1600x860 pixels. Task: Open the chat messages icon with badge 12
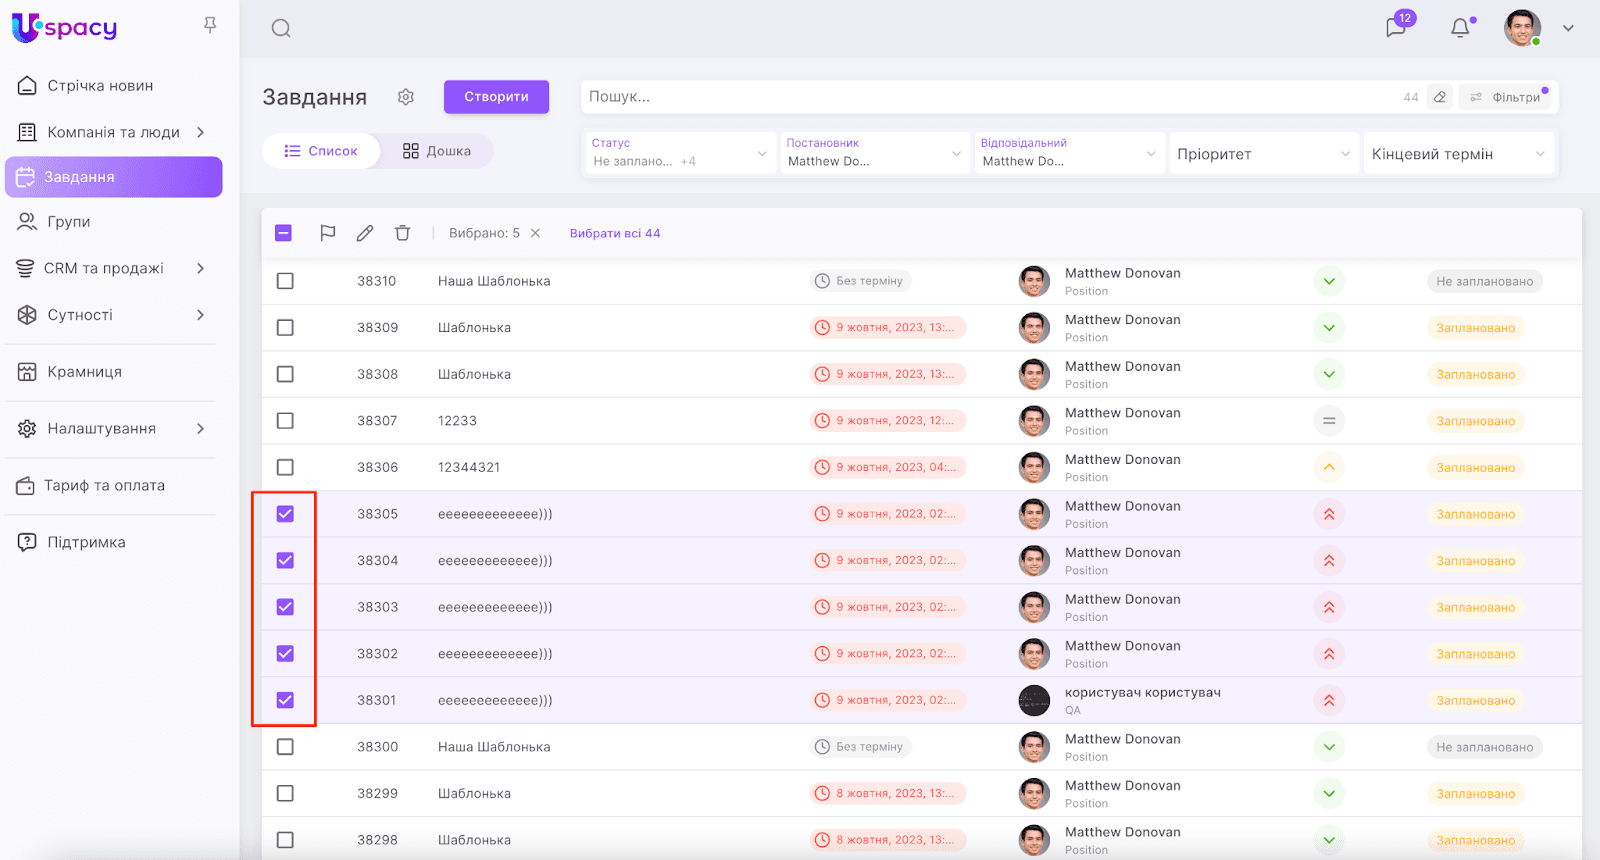(x=1396, y=28)
